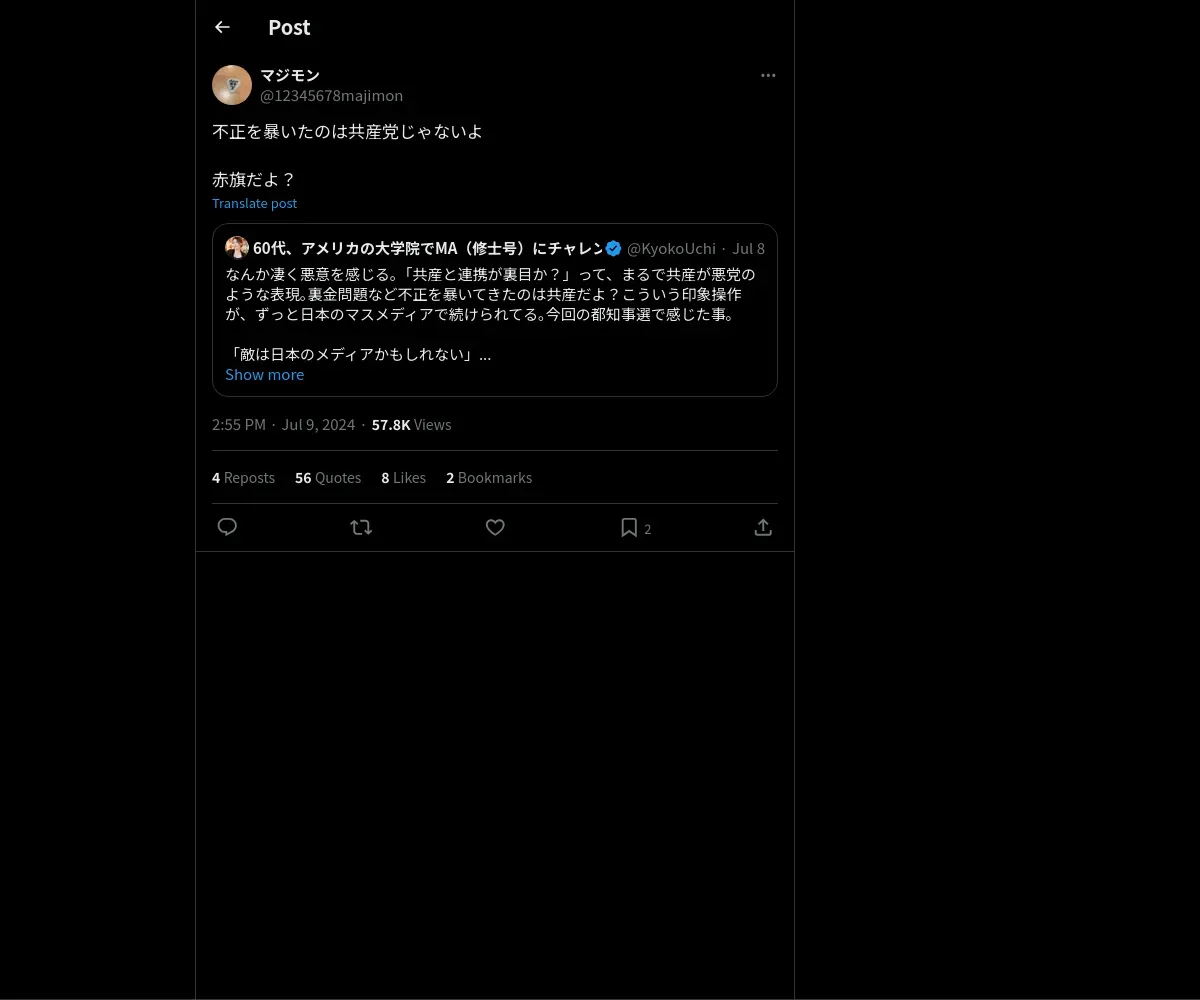Open the @KyokoUchi handle in quote
1200x1000 pixels.
coord(671,249)
